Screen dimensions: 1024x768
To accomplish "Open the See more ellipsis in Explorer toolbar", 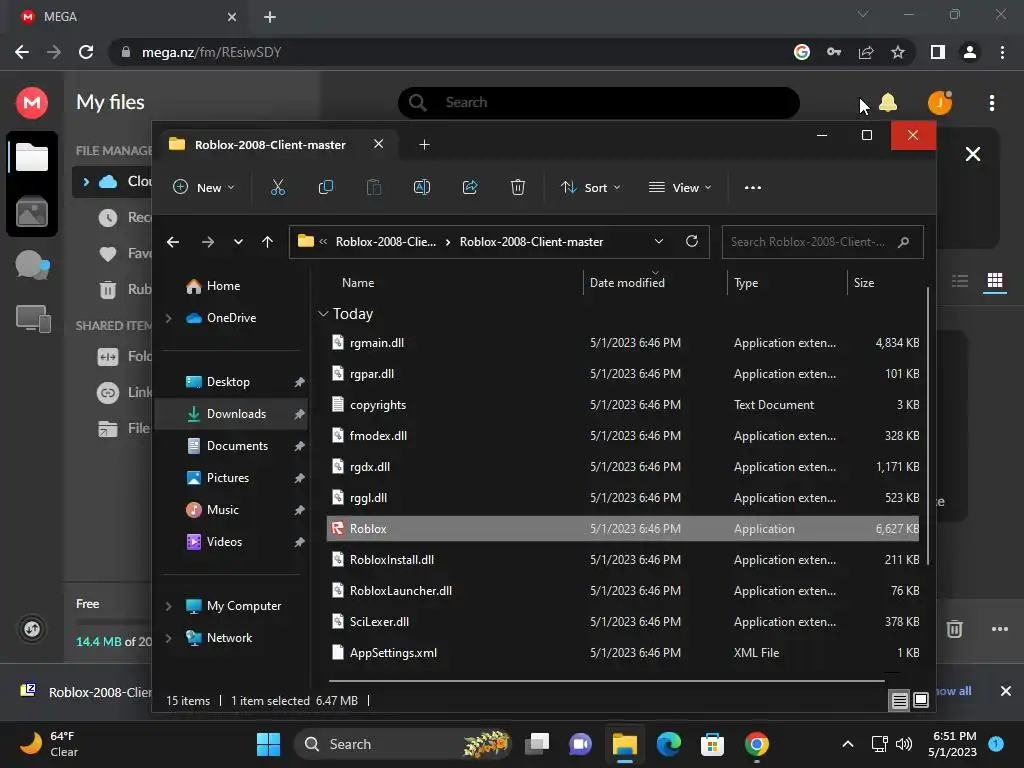I will click(752, 187).
